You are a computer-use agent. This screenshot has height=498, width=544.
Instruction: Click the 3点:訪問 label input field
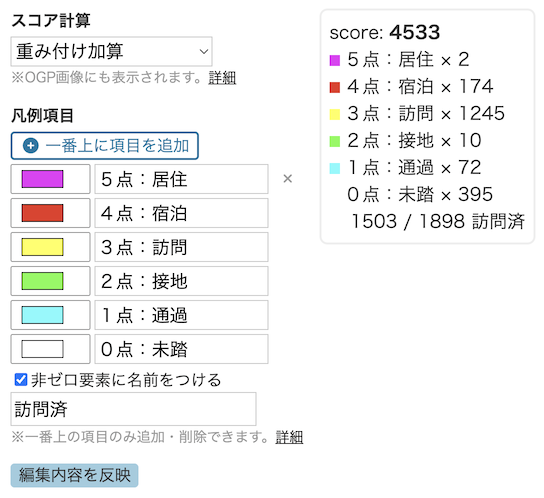click(x=181, y=247)
